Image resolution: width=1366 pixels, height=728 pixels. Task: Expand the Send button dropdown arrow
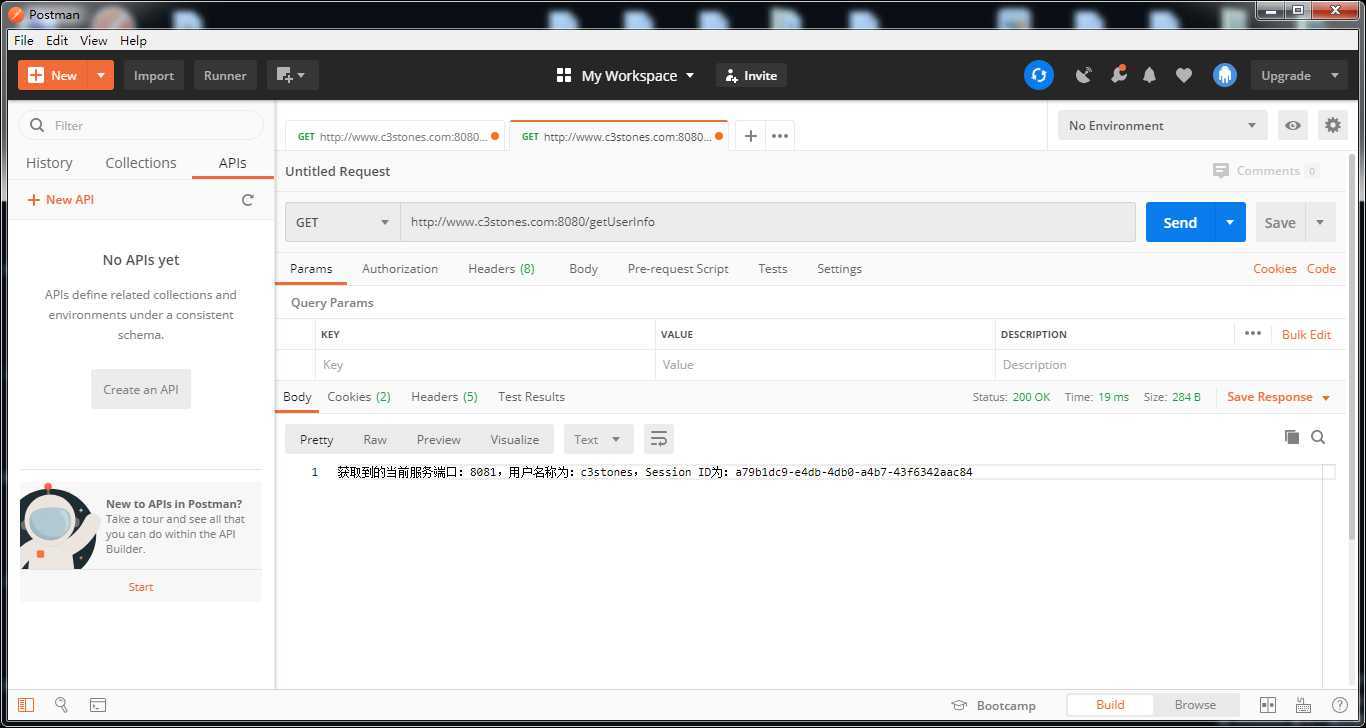(x=1230, y=222)
